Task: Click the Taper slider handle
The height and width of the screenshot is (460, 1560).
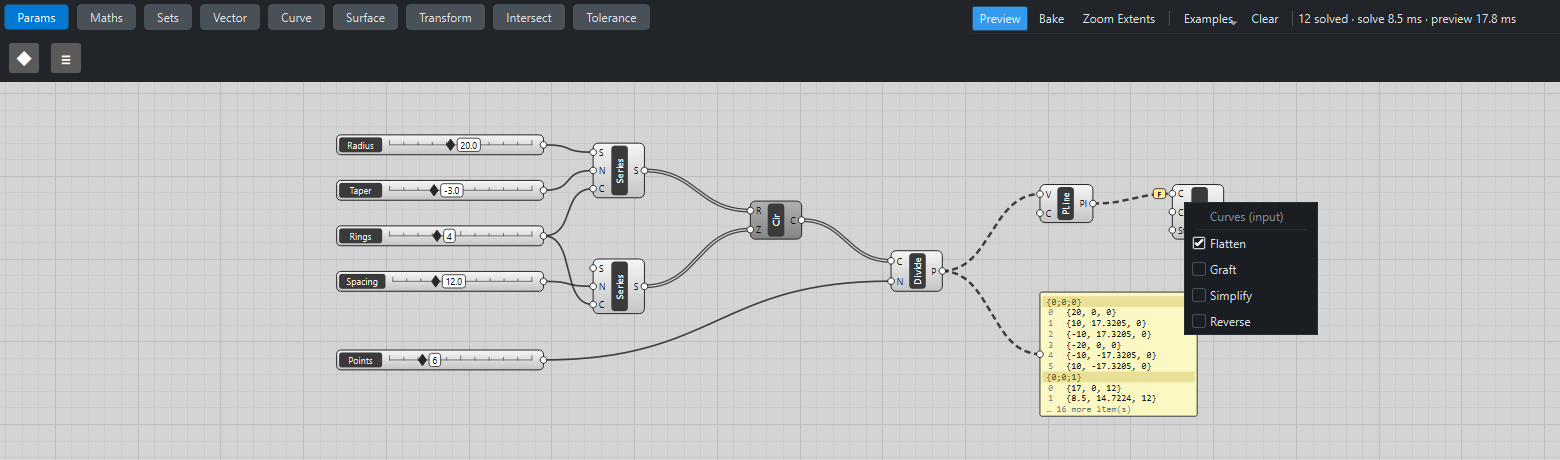Action: pyautogui.click(x=433, y=190)
